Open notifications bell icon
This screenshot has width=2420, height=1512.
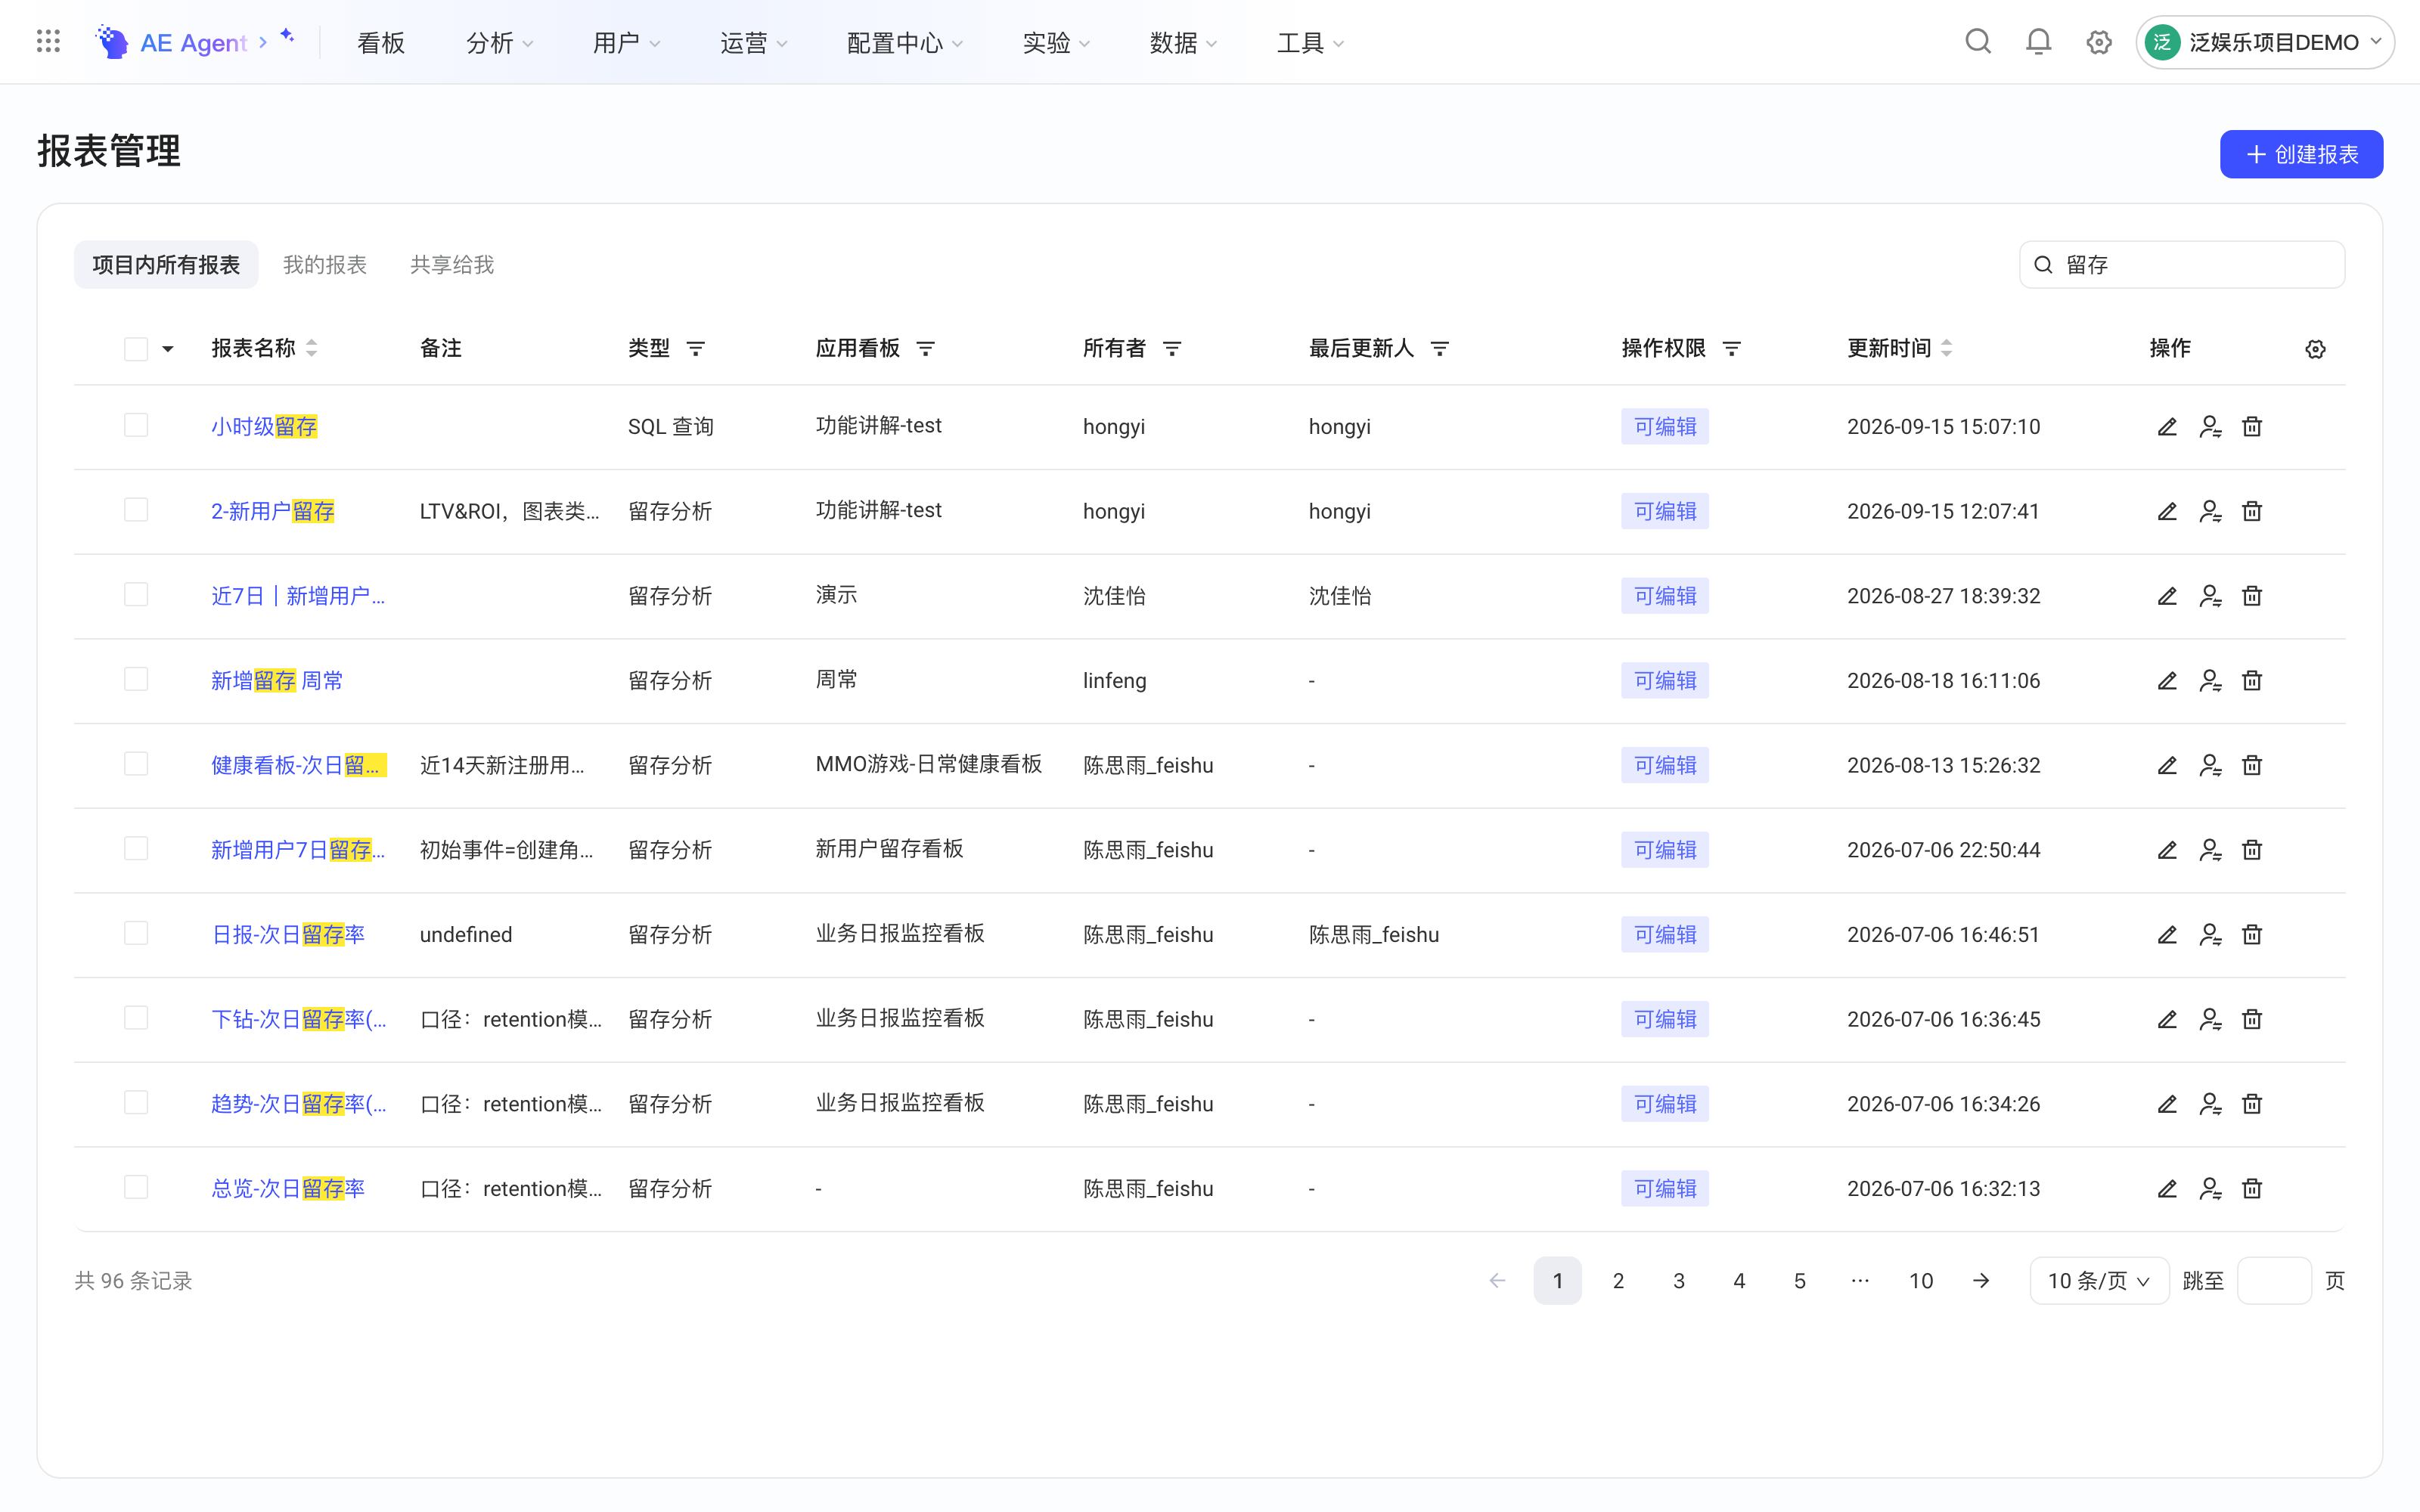(2038, 42)
